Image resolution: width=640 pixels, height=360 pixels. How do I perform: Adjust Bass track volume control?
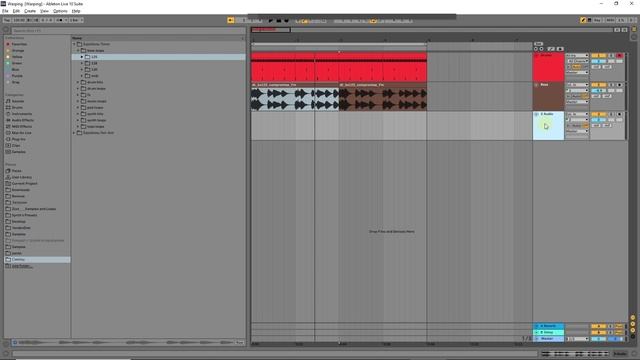pyautogui.click(x=599, y=91)
